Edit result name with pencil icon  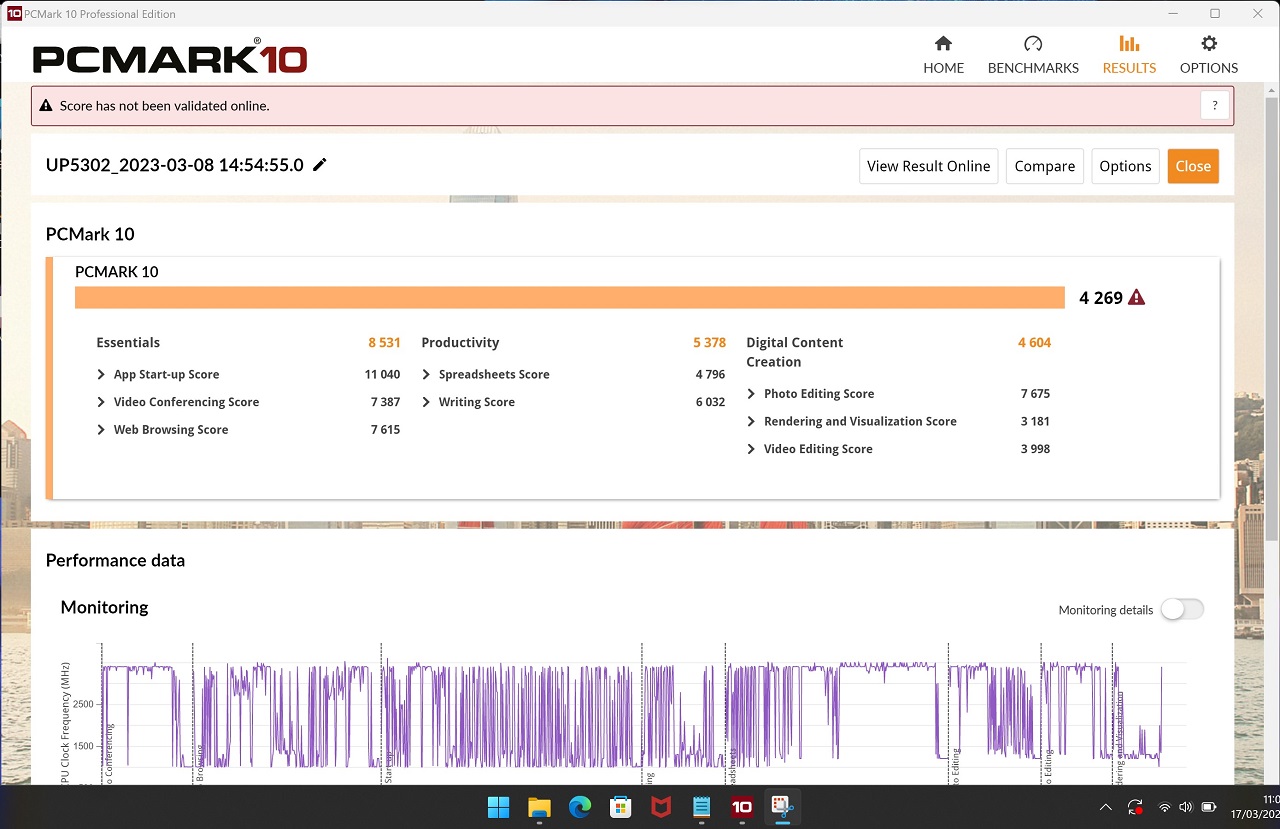click(x=320, y=165)
